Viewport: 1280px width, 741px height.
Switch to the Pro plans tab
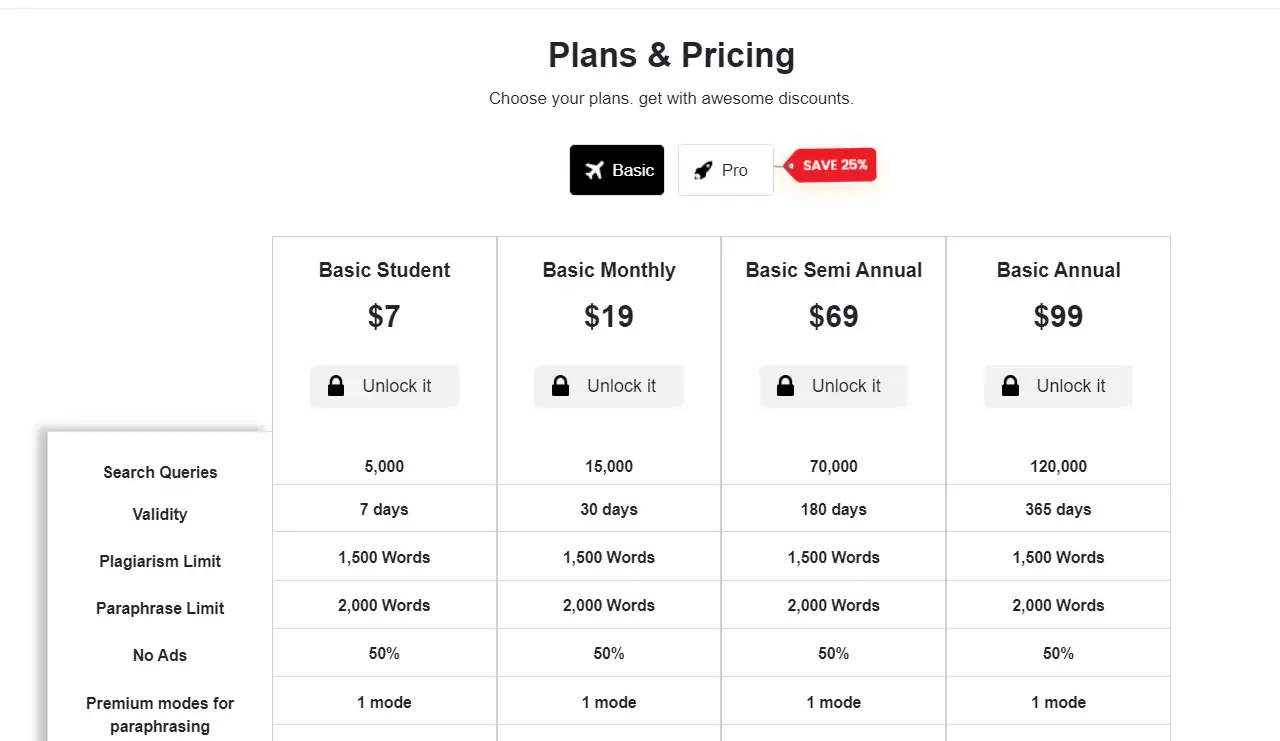point(726,170)
